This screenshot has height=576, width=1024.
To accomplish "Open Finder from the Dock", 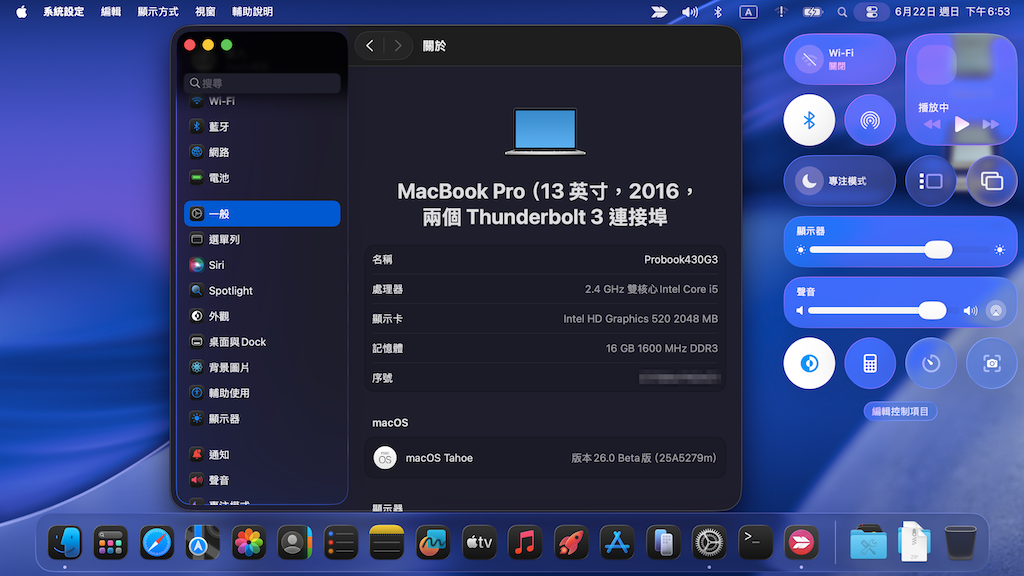I will [x=65, y=543].
